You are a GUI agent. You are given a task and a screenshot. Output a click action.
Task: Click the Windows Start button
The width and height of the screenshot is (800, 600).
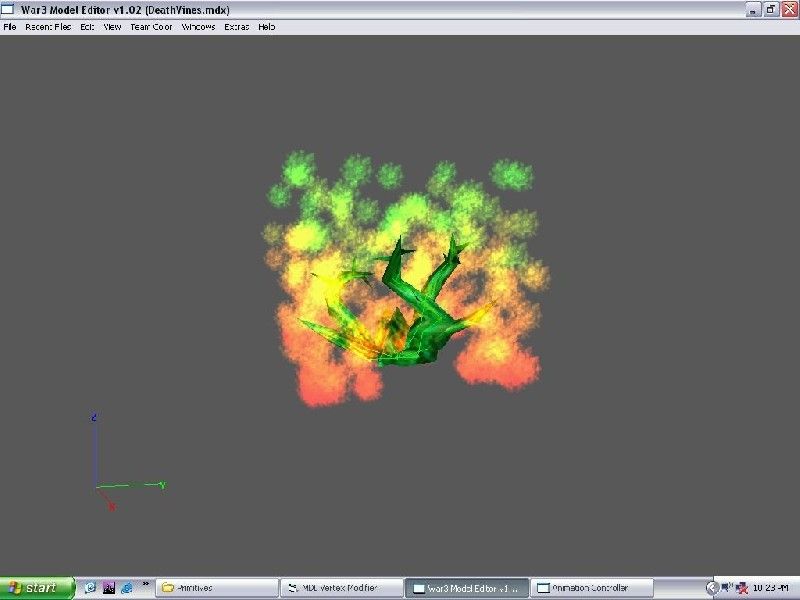coord(37,588)
